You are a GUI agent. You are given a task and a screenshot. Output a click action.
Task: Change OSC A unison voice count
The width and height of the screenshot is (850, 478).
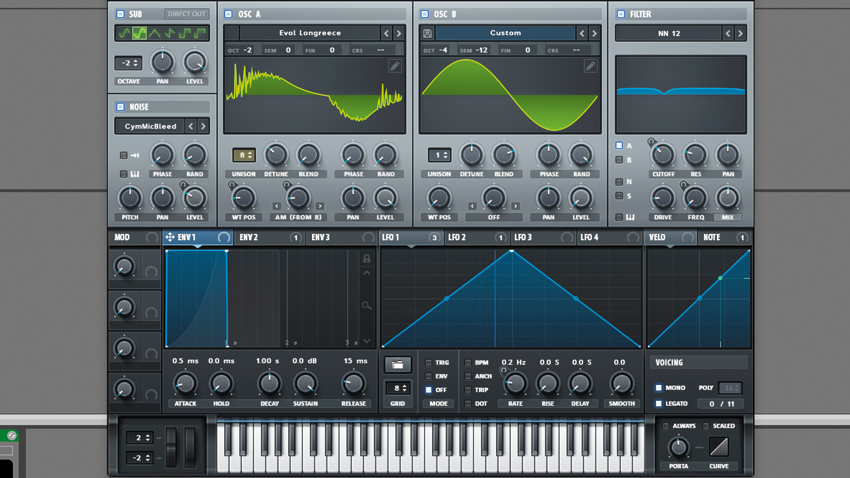coord(243,156)
